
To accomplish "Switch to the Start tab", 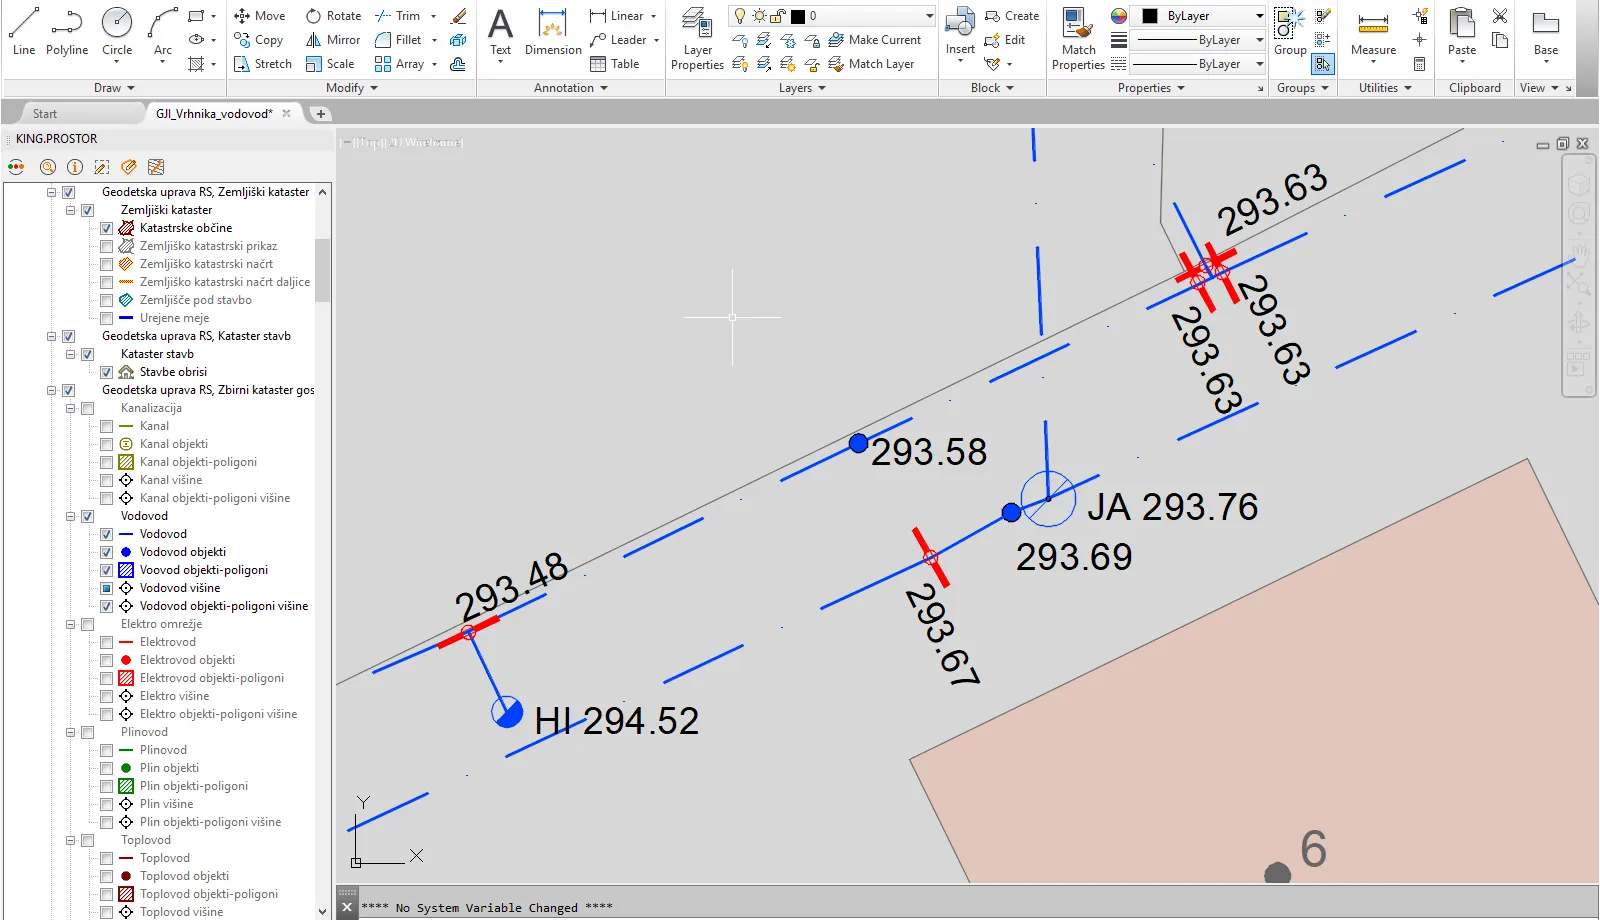I will (45, 114).
